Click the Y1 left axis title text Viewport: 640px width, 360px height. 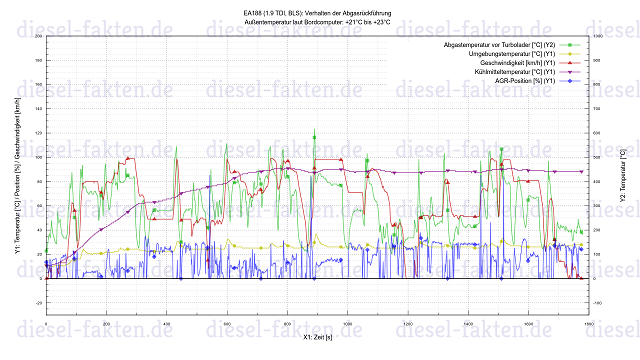coord(17,176)
